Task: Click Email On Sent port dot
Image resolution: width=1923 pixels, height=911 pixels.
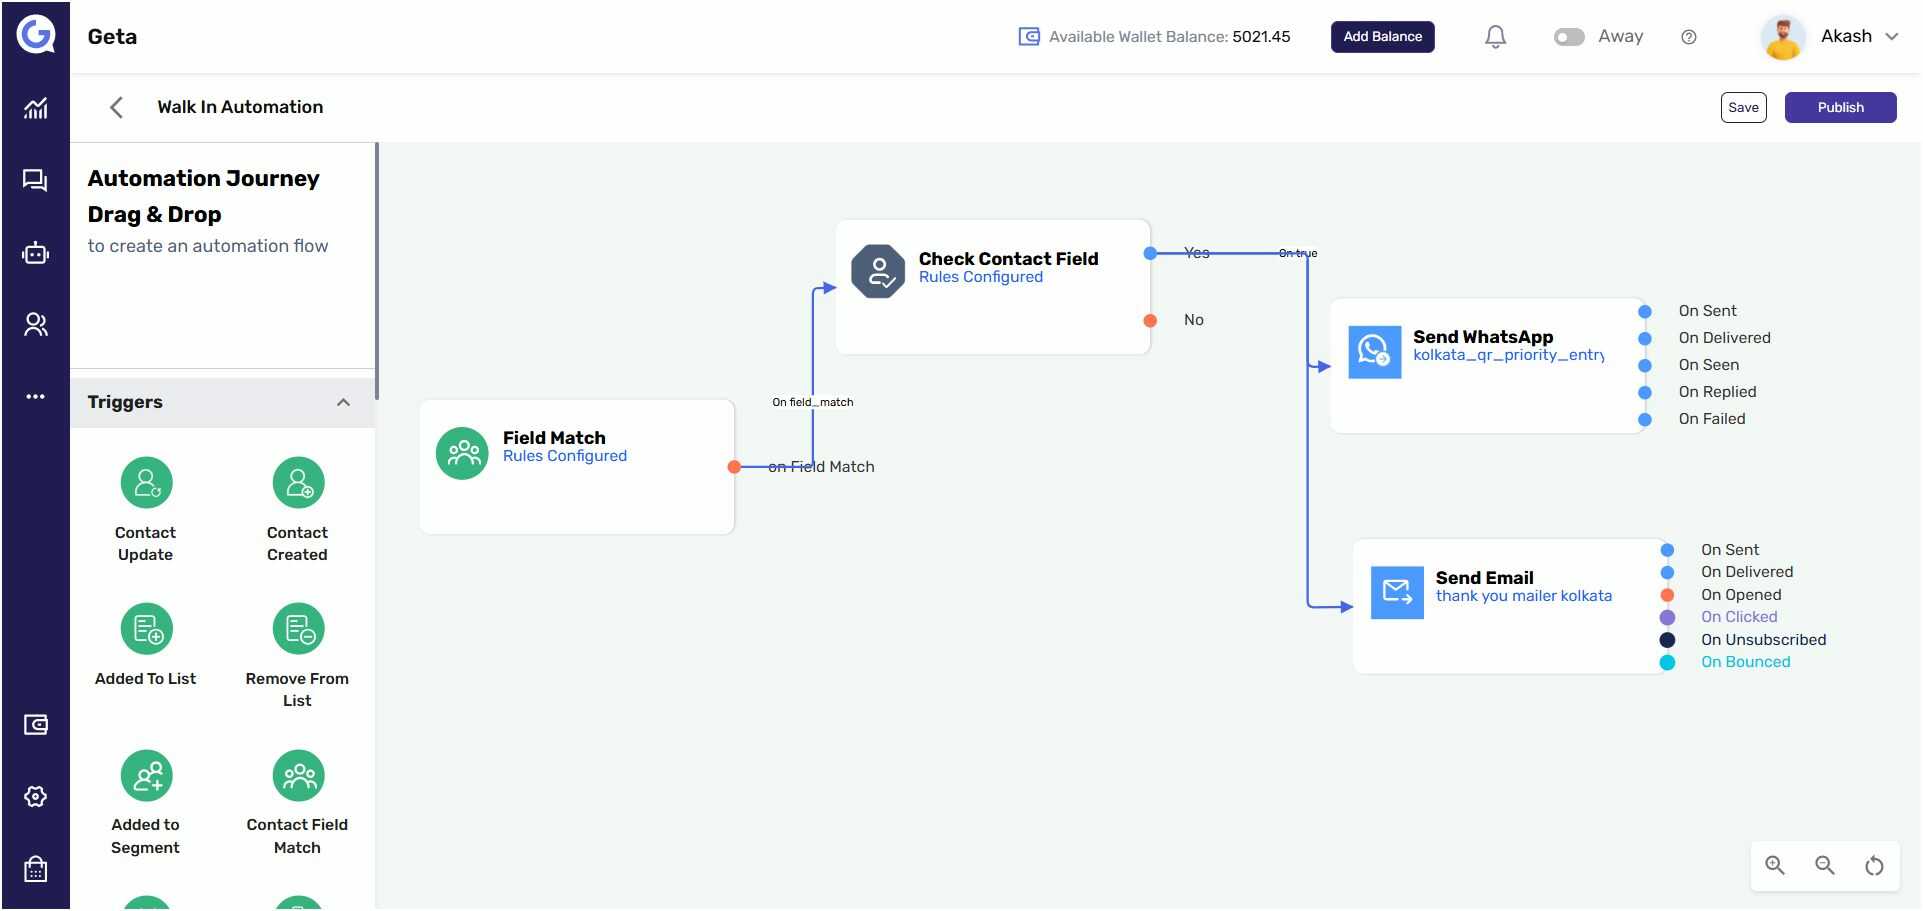Action: click(x=1667, y=550)
